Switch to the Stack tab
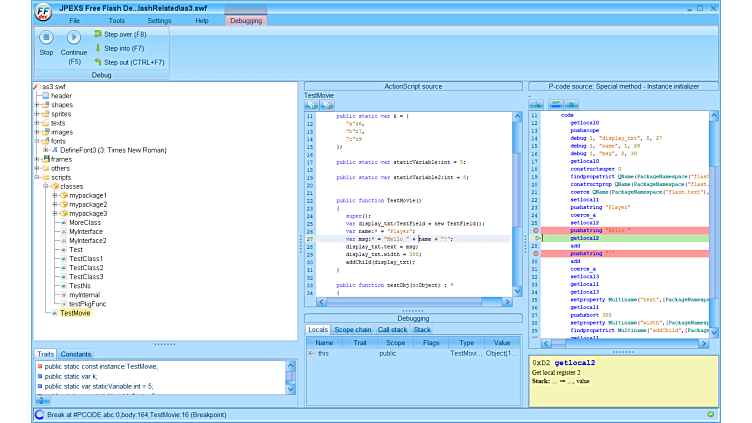The width and height of the screenshot is (752, 423). [422, 329]
